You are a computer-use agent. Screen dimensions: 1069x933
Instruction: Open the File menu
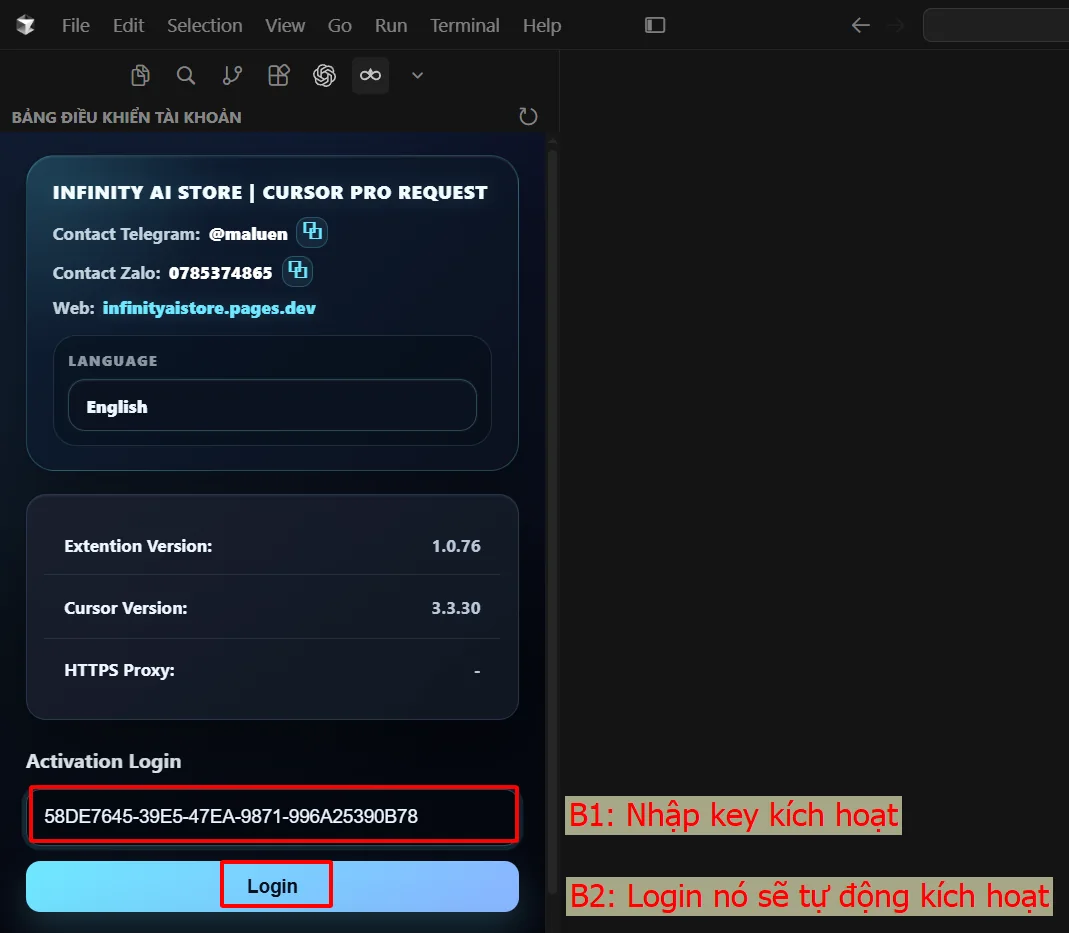point(76,25)
